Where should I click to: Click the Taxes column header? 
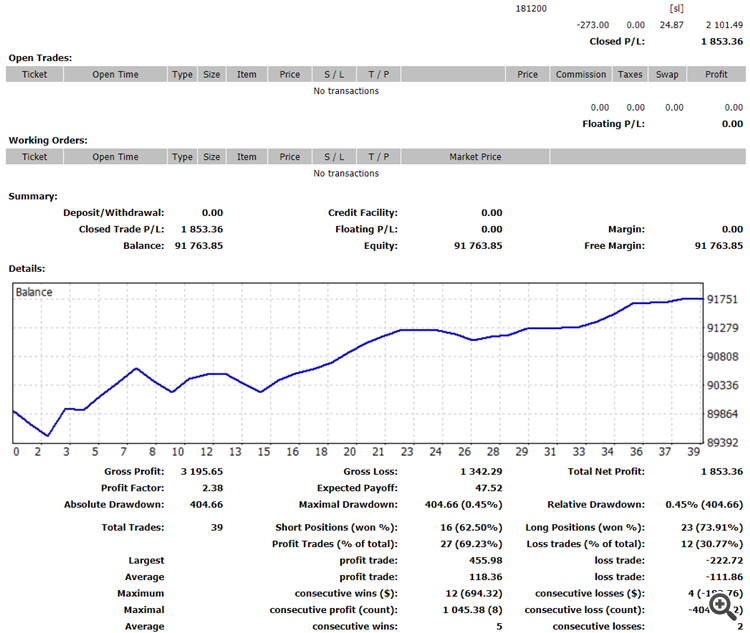(630, 75)
